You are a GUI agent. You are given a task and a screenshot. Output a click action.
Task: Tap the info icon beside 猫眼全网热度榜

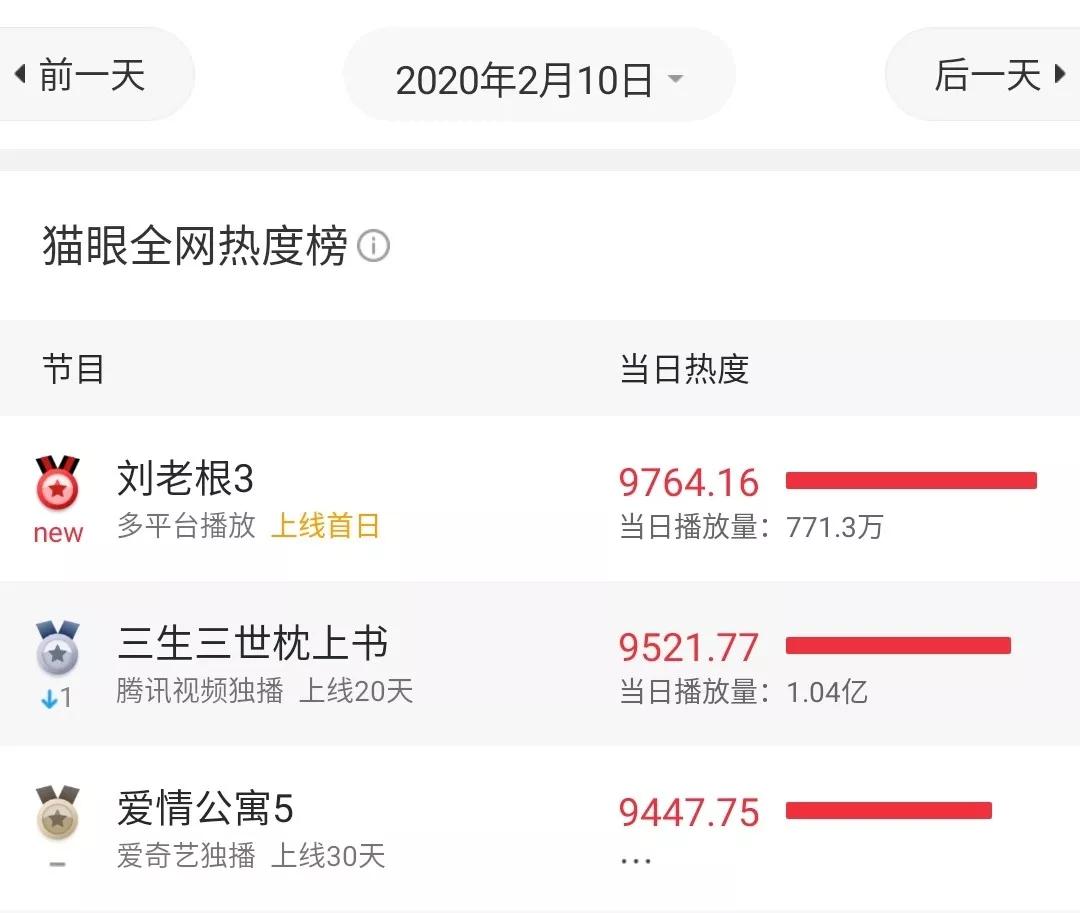point(373,246)
